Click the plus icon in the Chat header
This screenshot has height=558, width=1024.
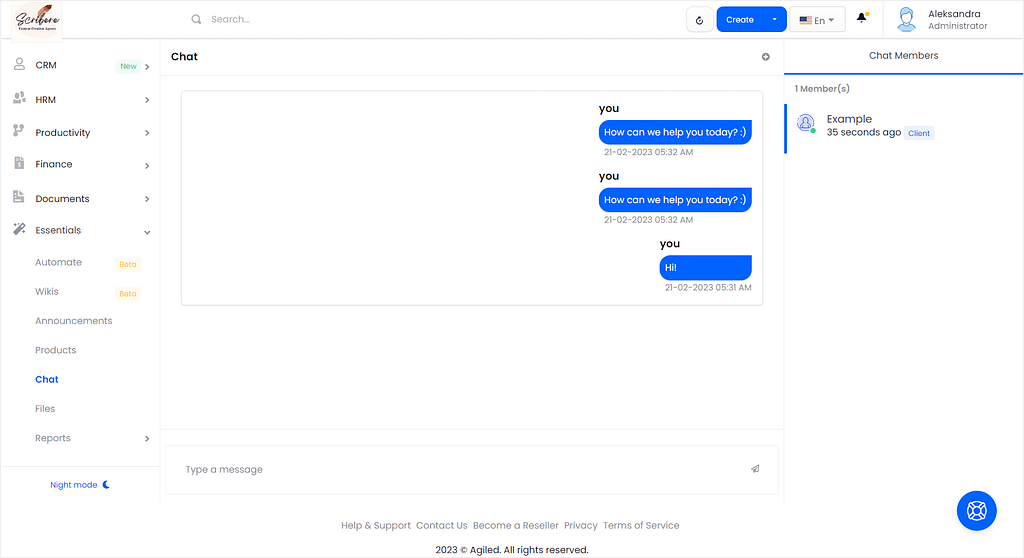click(765, 57)
